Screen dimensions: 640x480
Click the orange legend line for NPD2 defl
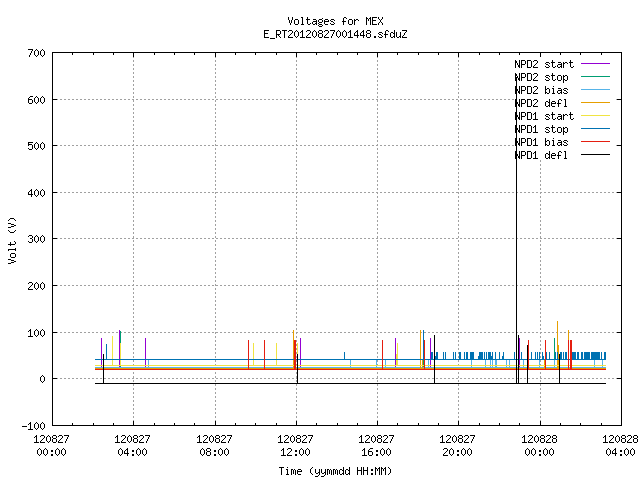(x=595, y=102)
